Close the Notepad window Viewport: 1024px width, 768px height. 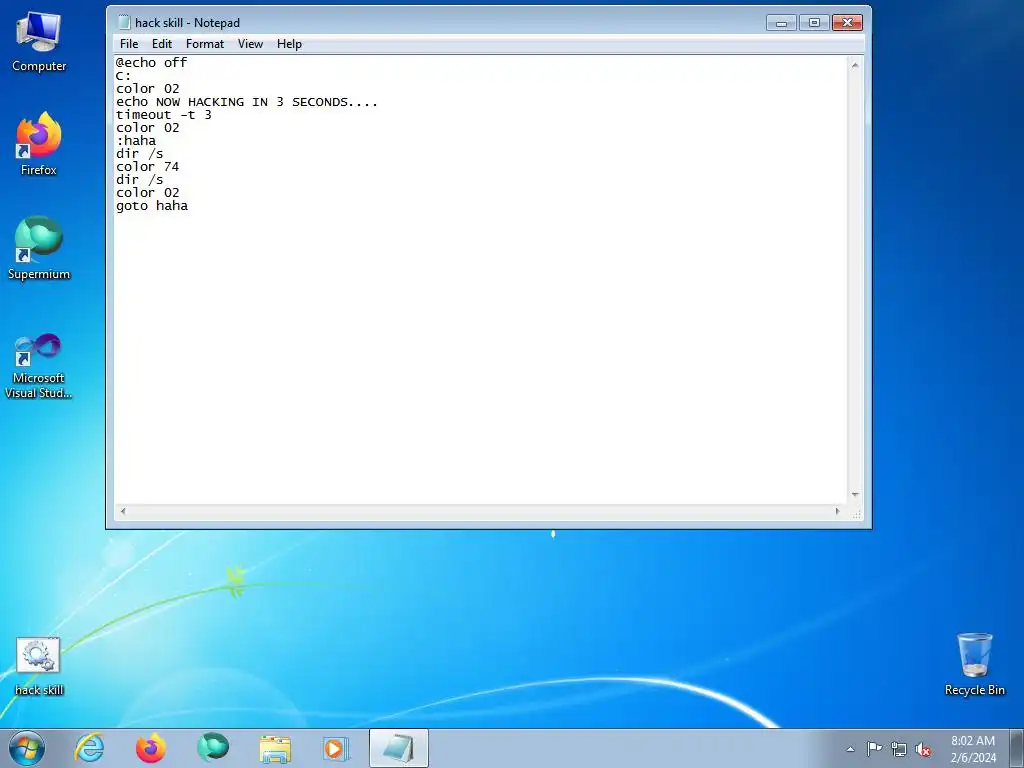847,22
